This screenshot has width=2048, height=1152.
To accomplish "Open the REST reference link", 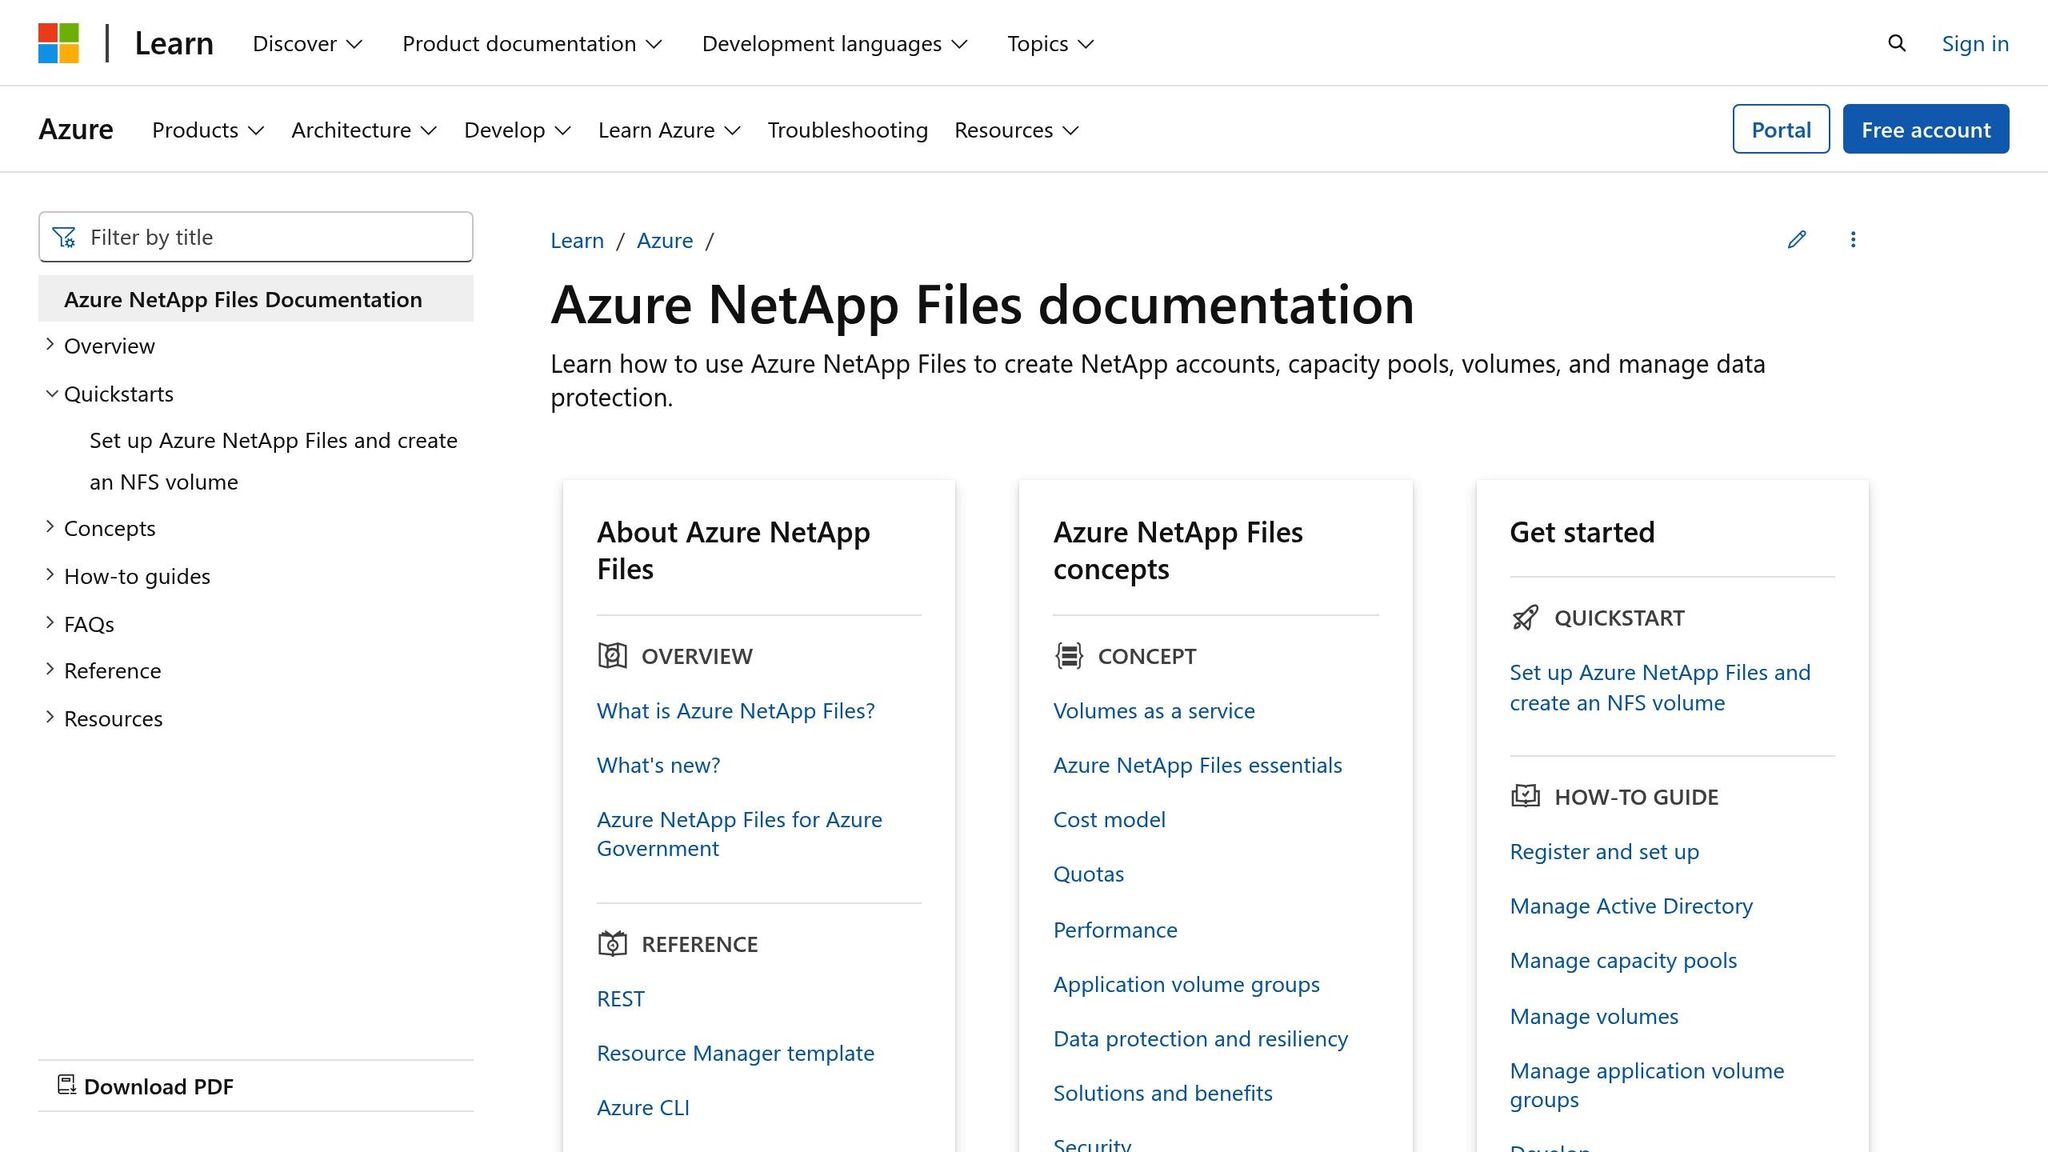I will [x=620, y=998].
